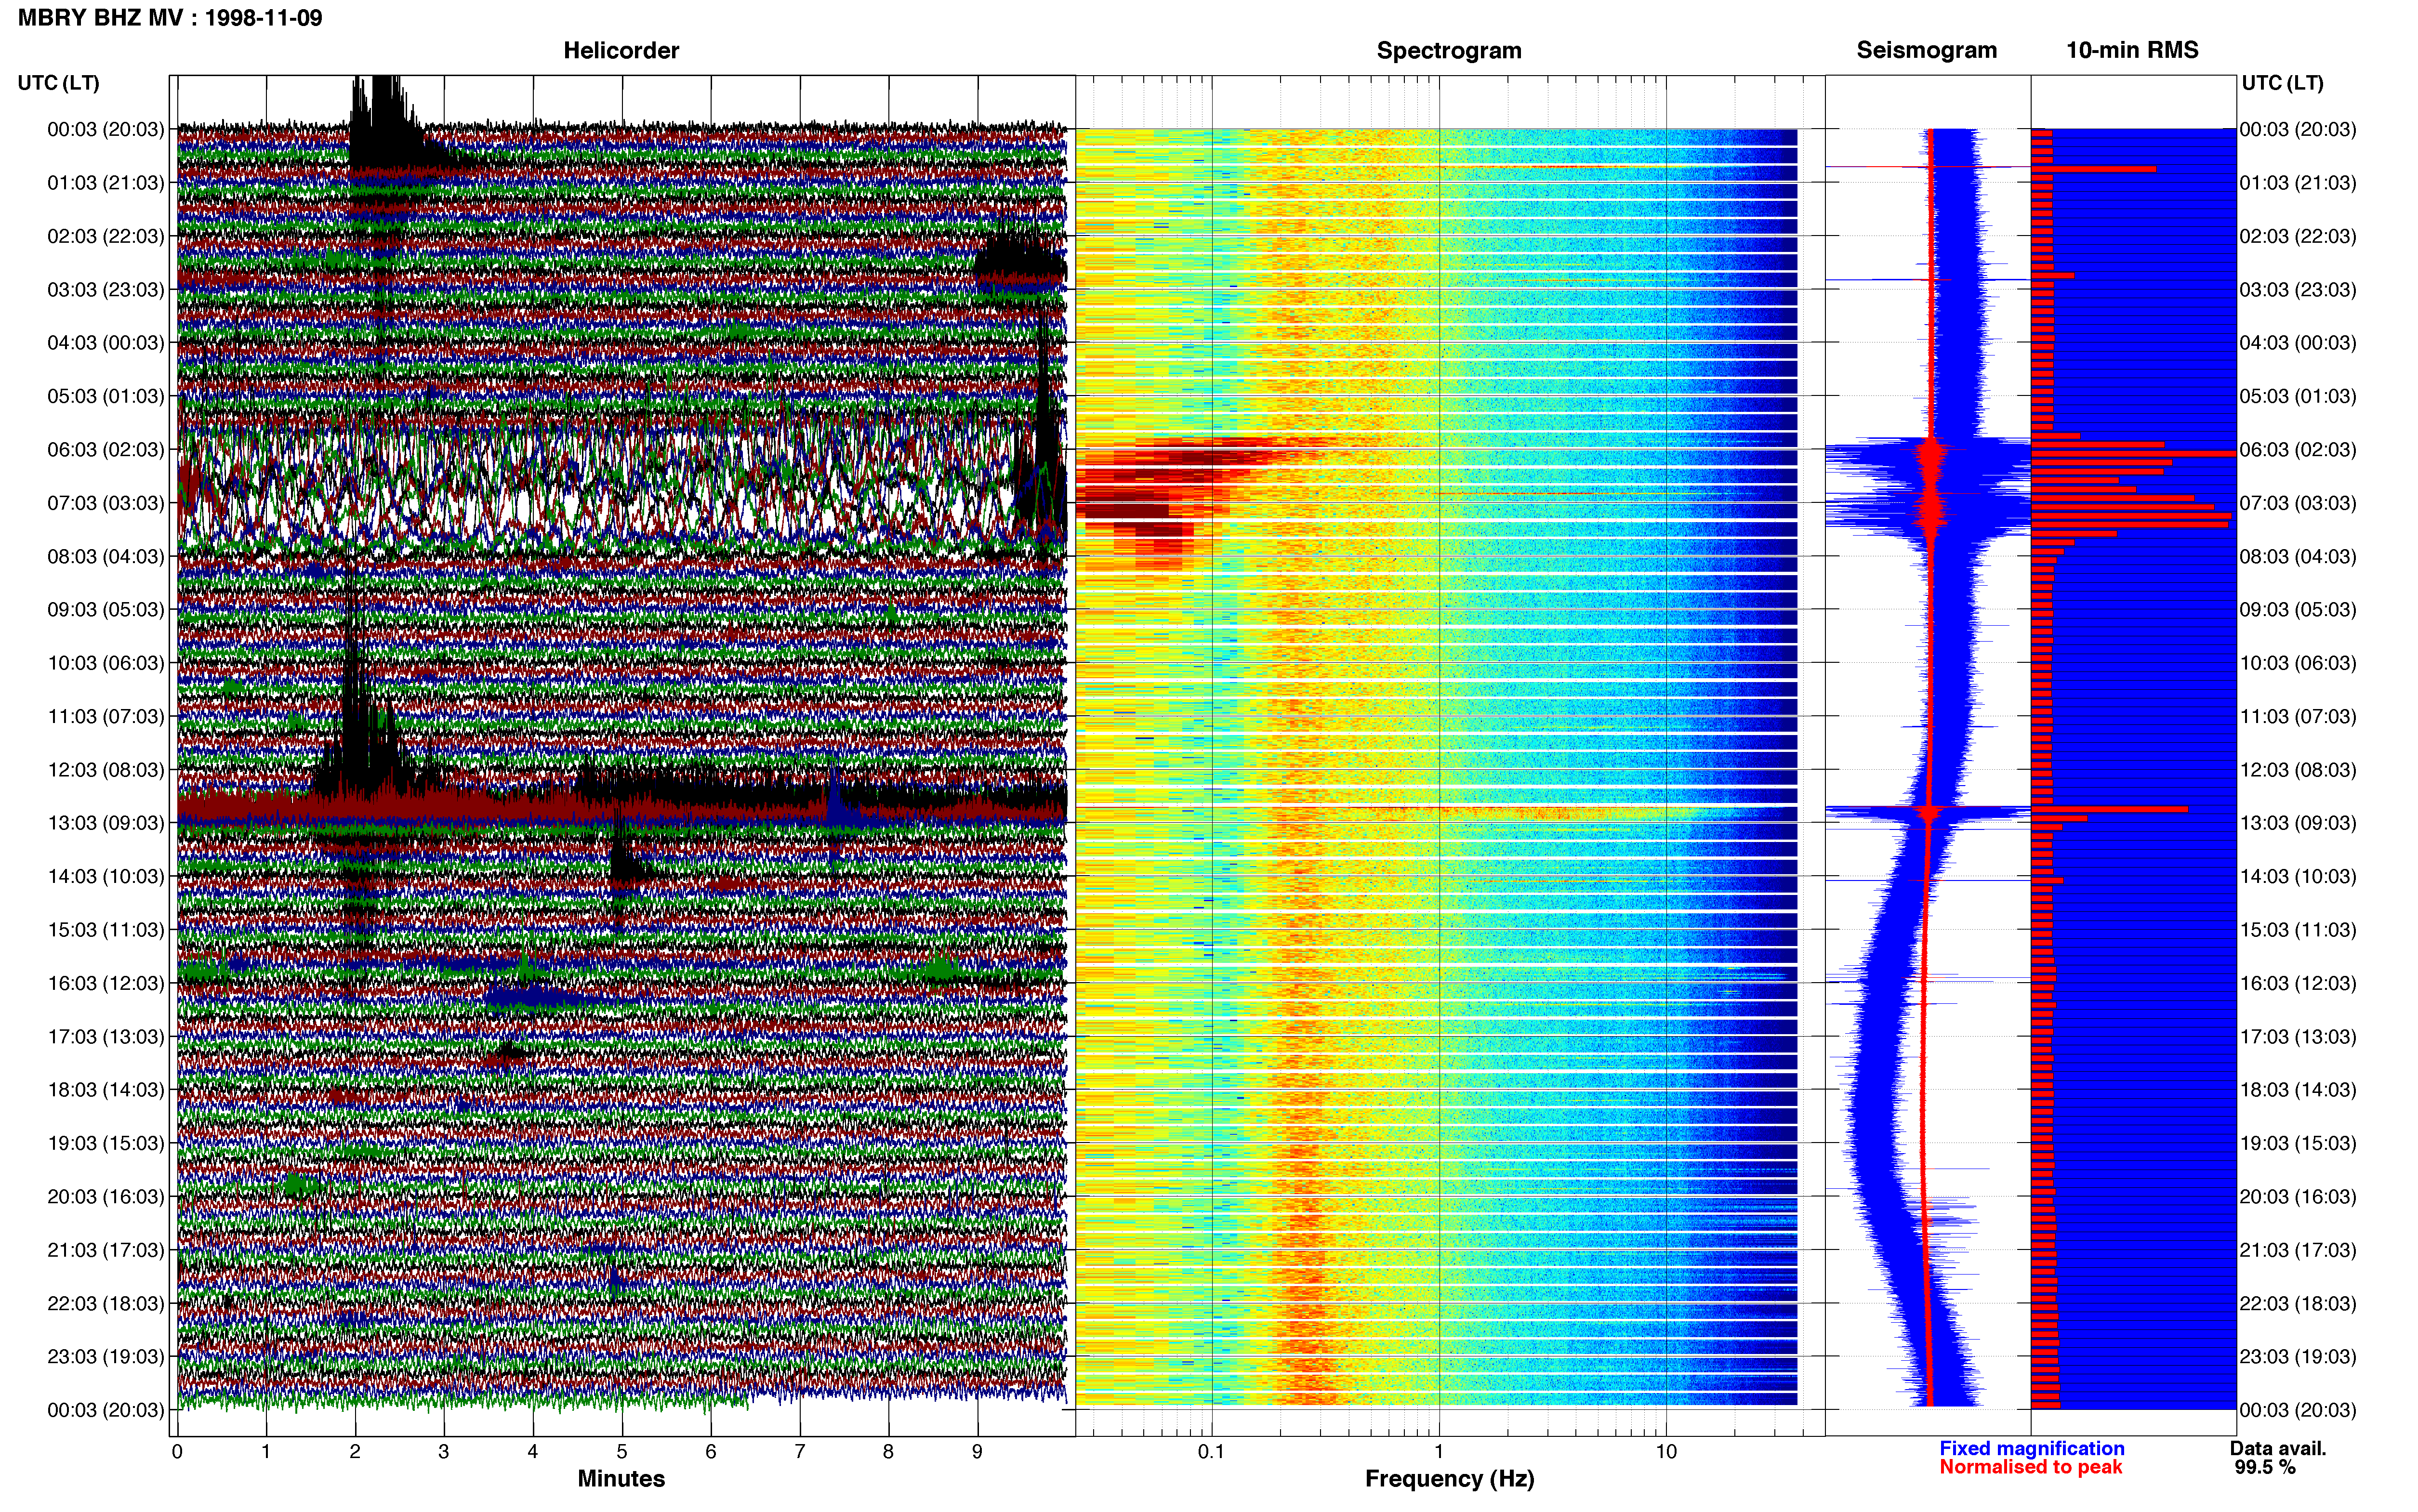Screen dimensions: 2418x1512
Task: Click the 'Minutes' x-axis label
Action: [621, 1478]
